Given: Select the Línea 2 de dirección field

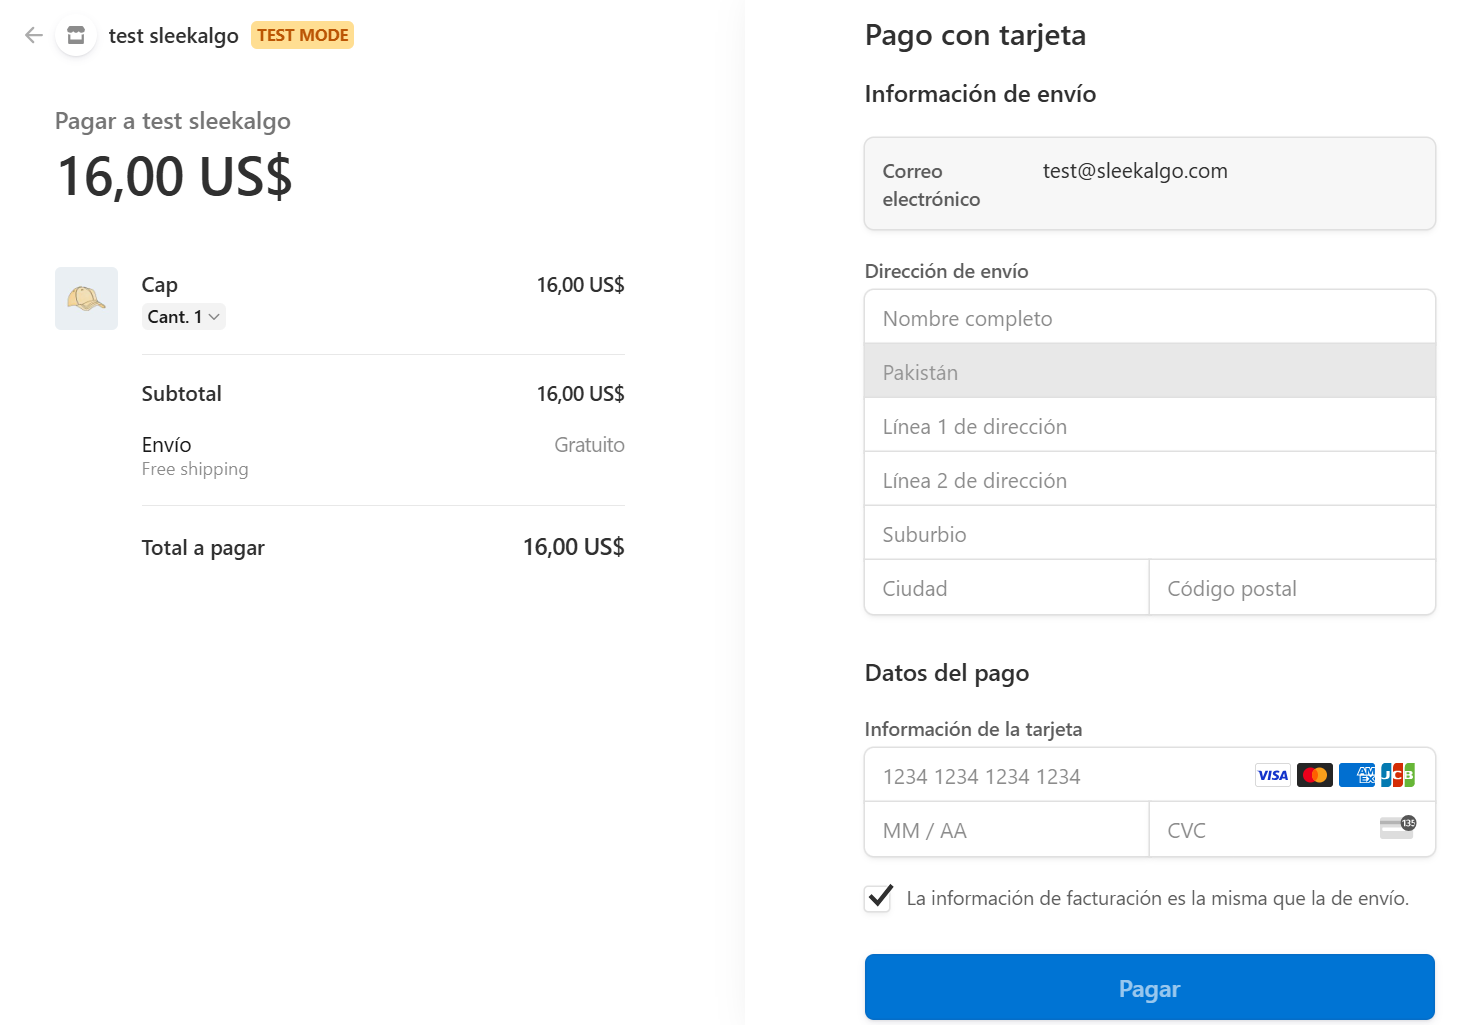Looking at the screenshot, I should click(1149, 480).
